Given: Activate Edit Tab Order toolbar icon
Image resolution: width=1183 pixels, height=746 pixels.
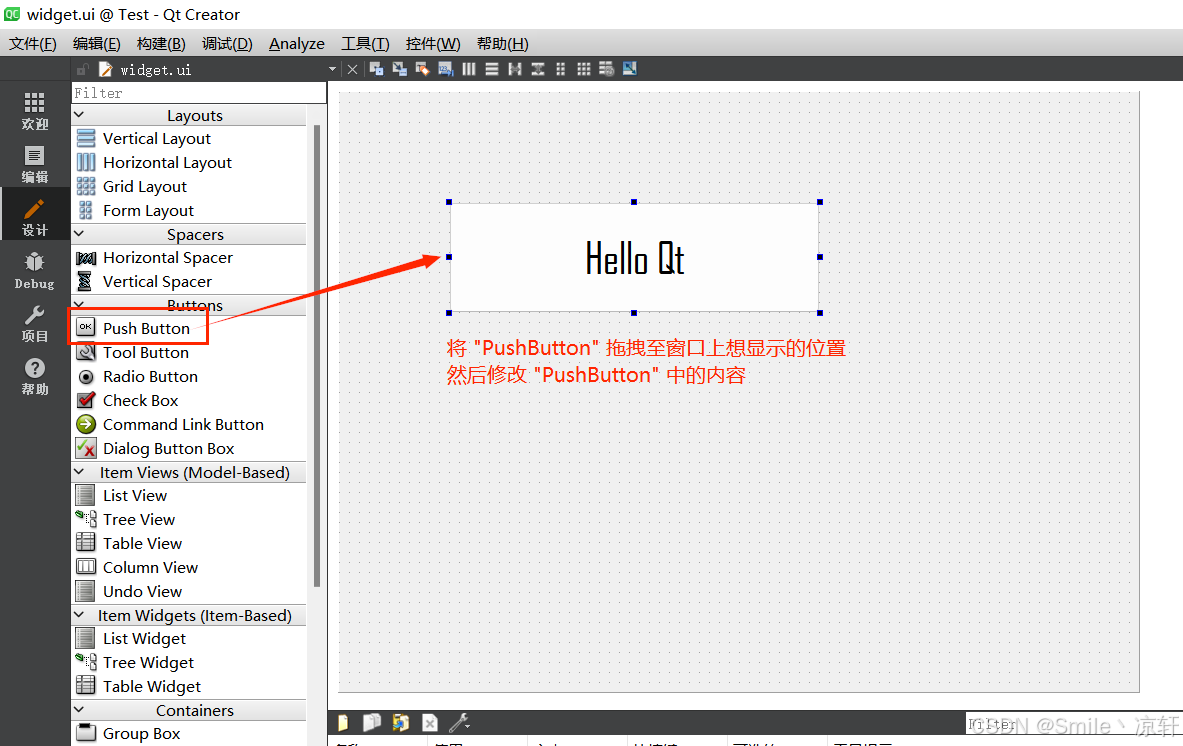Looking at the screenshot, I should click(x=446, y=69).
